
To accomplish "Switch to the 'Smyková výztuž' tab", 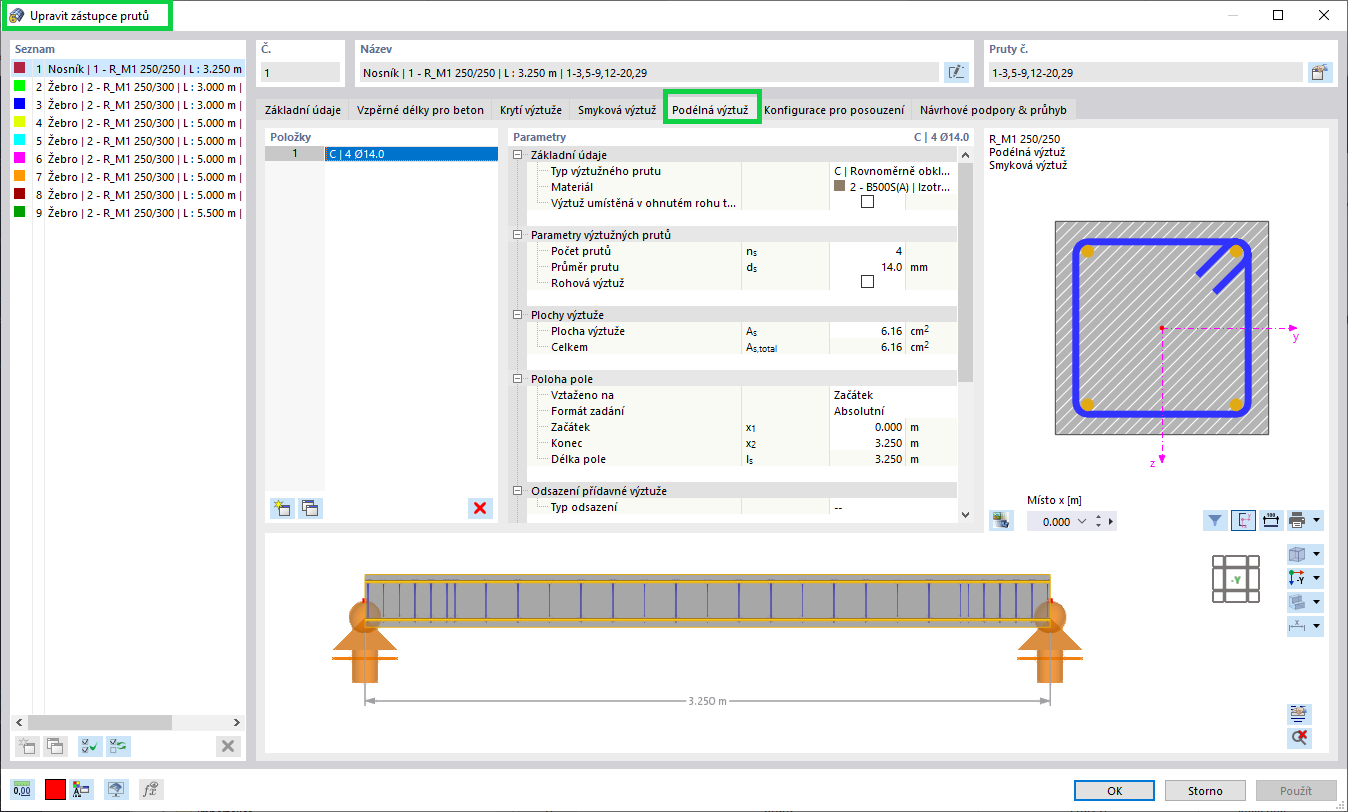I will click(617, 110).
